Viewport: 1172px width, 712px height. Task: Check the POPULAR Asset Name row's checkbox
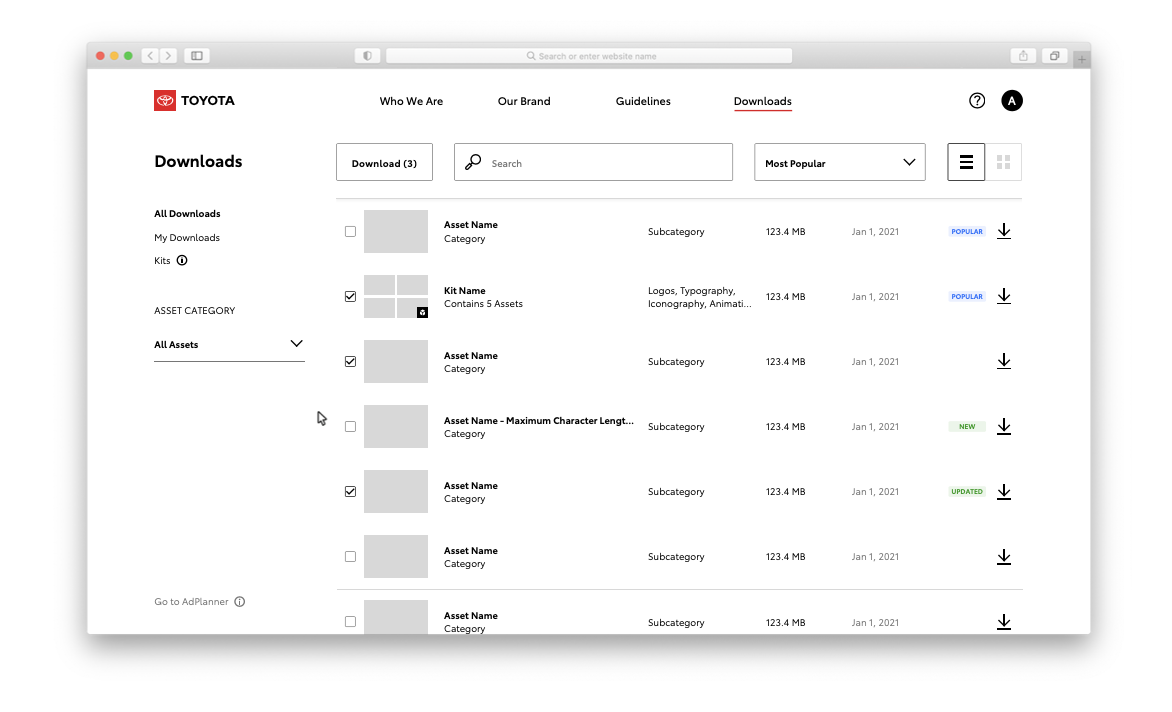(x=350, y=232)
